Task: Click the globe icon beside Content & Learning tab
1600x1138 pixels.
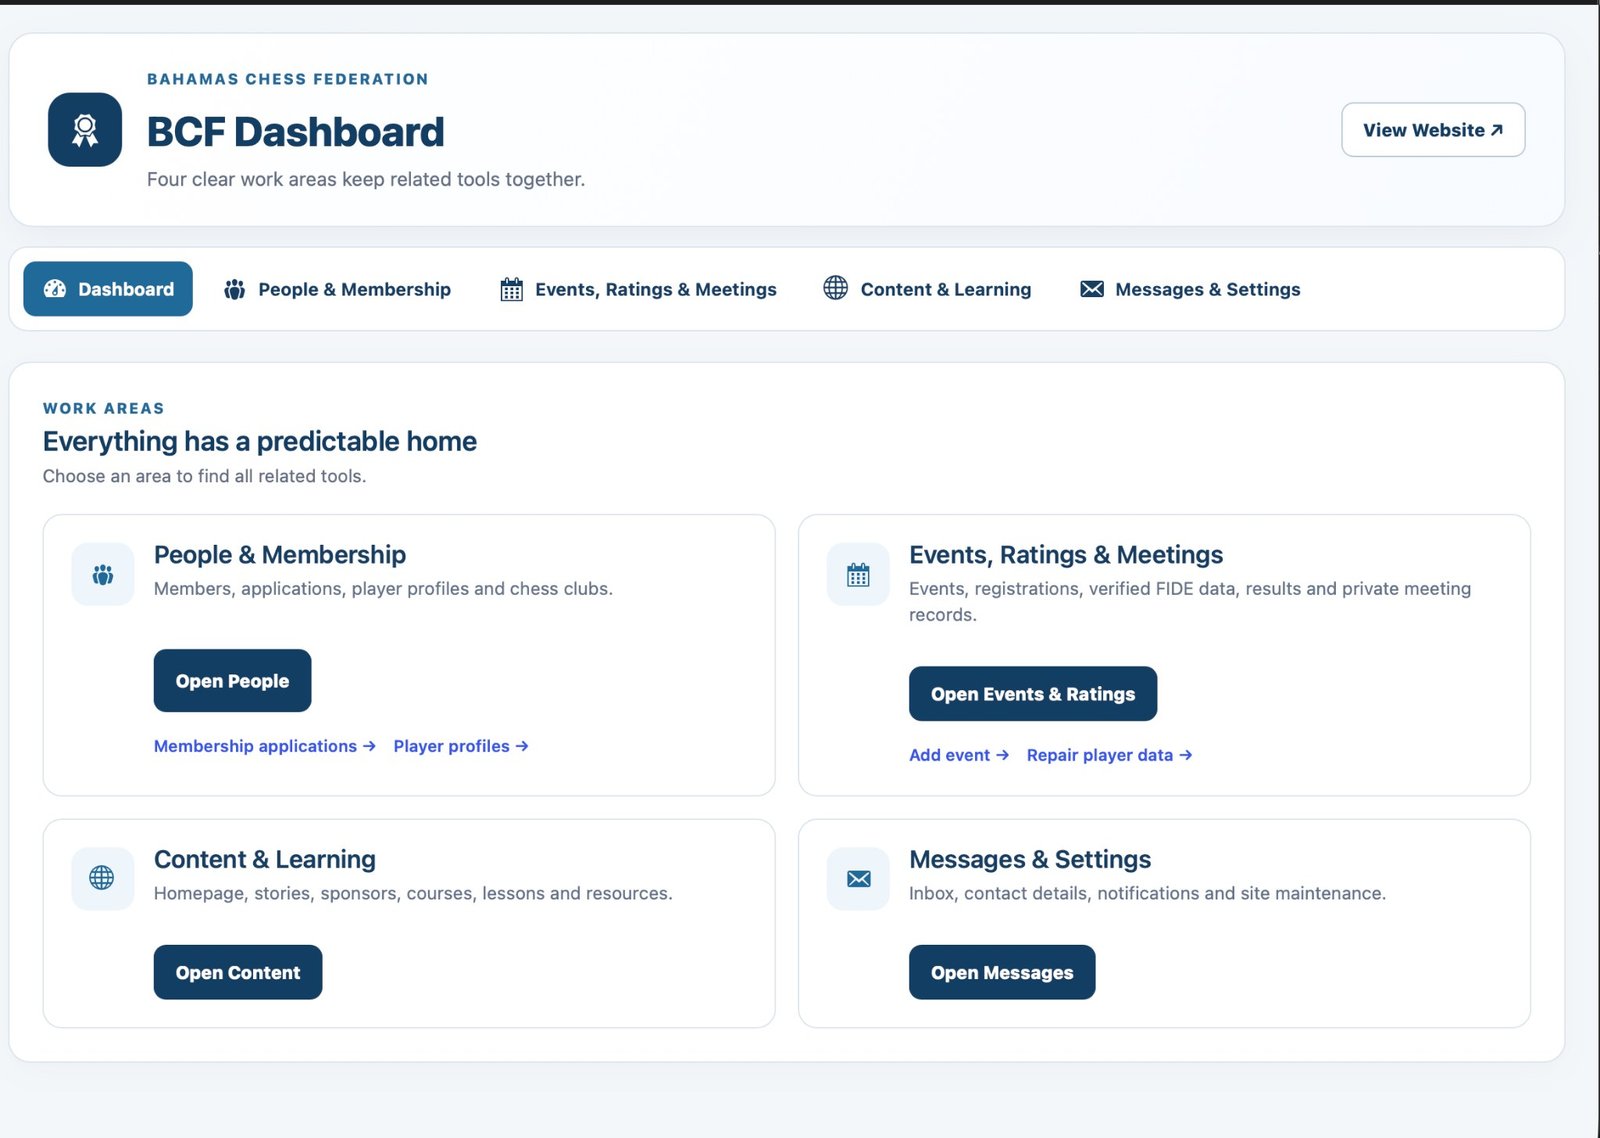Action: (x=835, y=288)
